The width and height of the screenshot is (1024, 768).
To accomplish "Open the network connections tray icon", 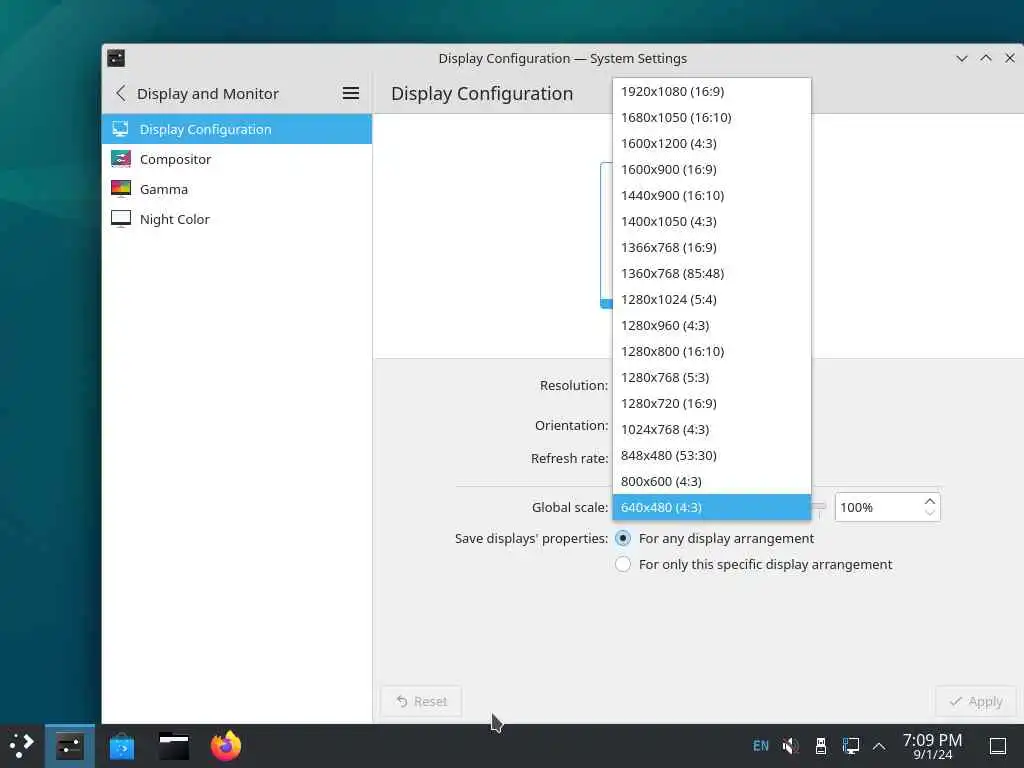I will pos(850,746).
